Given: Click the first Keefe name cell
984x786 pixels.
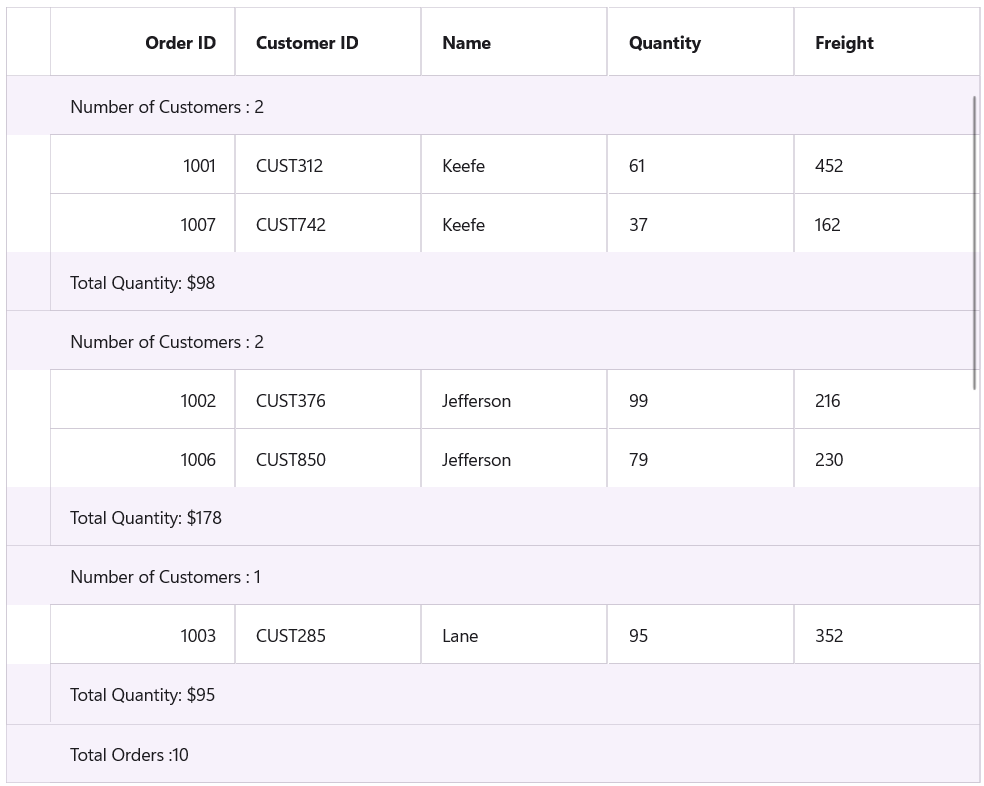Looking at the screenshot, I should click(x=463, y=165).
